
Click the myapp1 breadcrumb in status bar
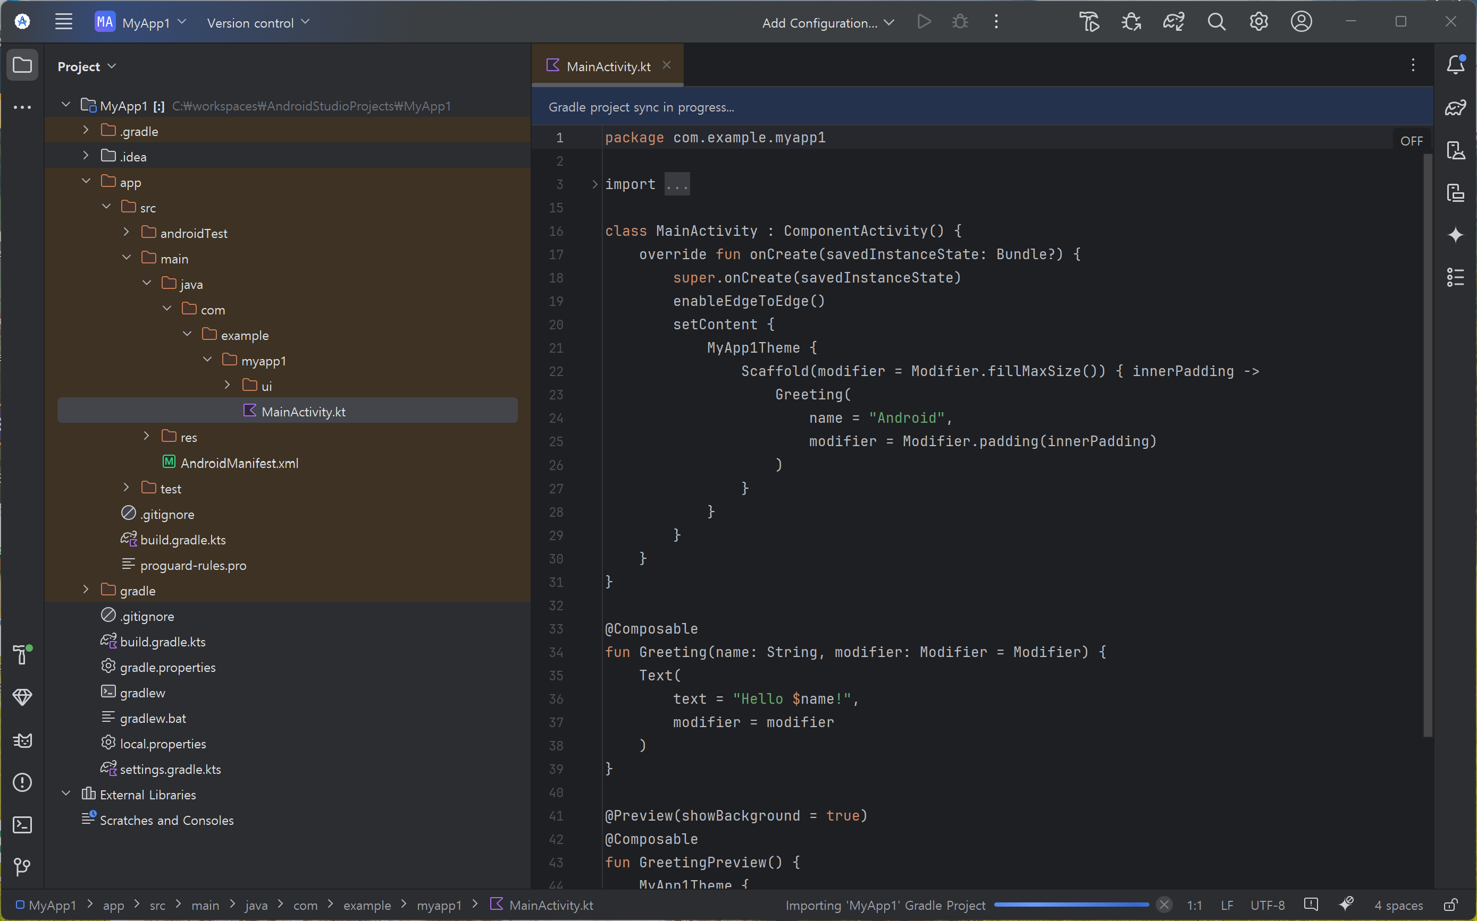point(439,906)
